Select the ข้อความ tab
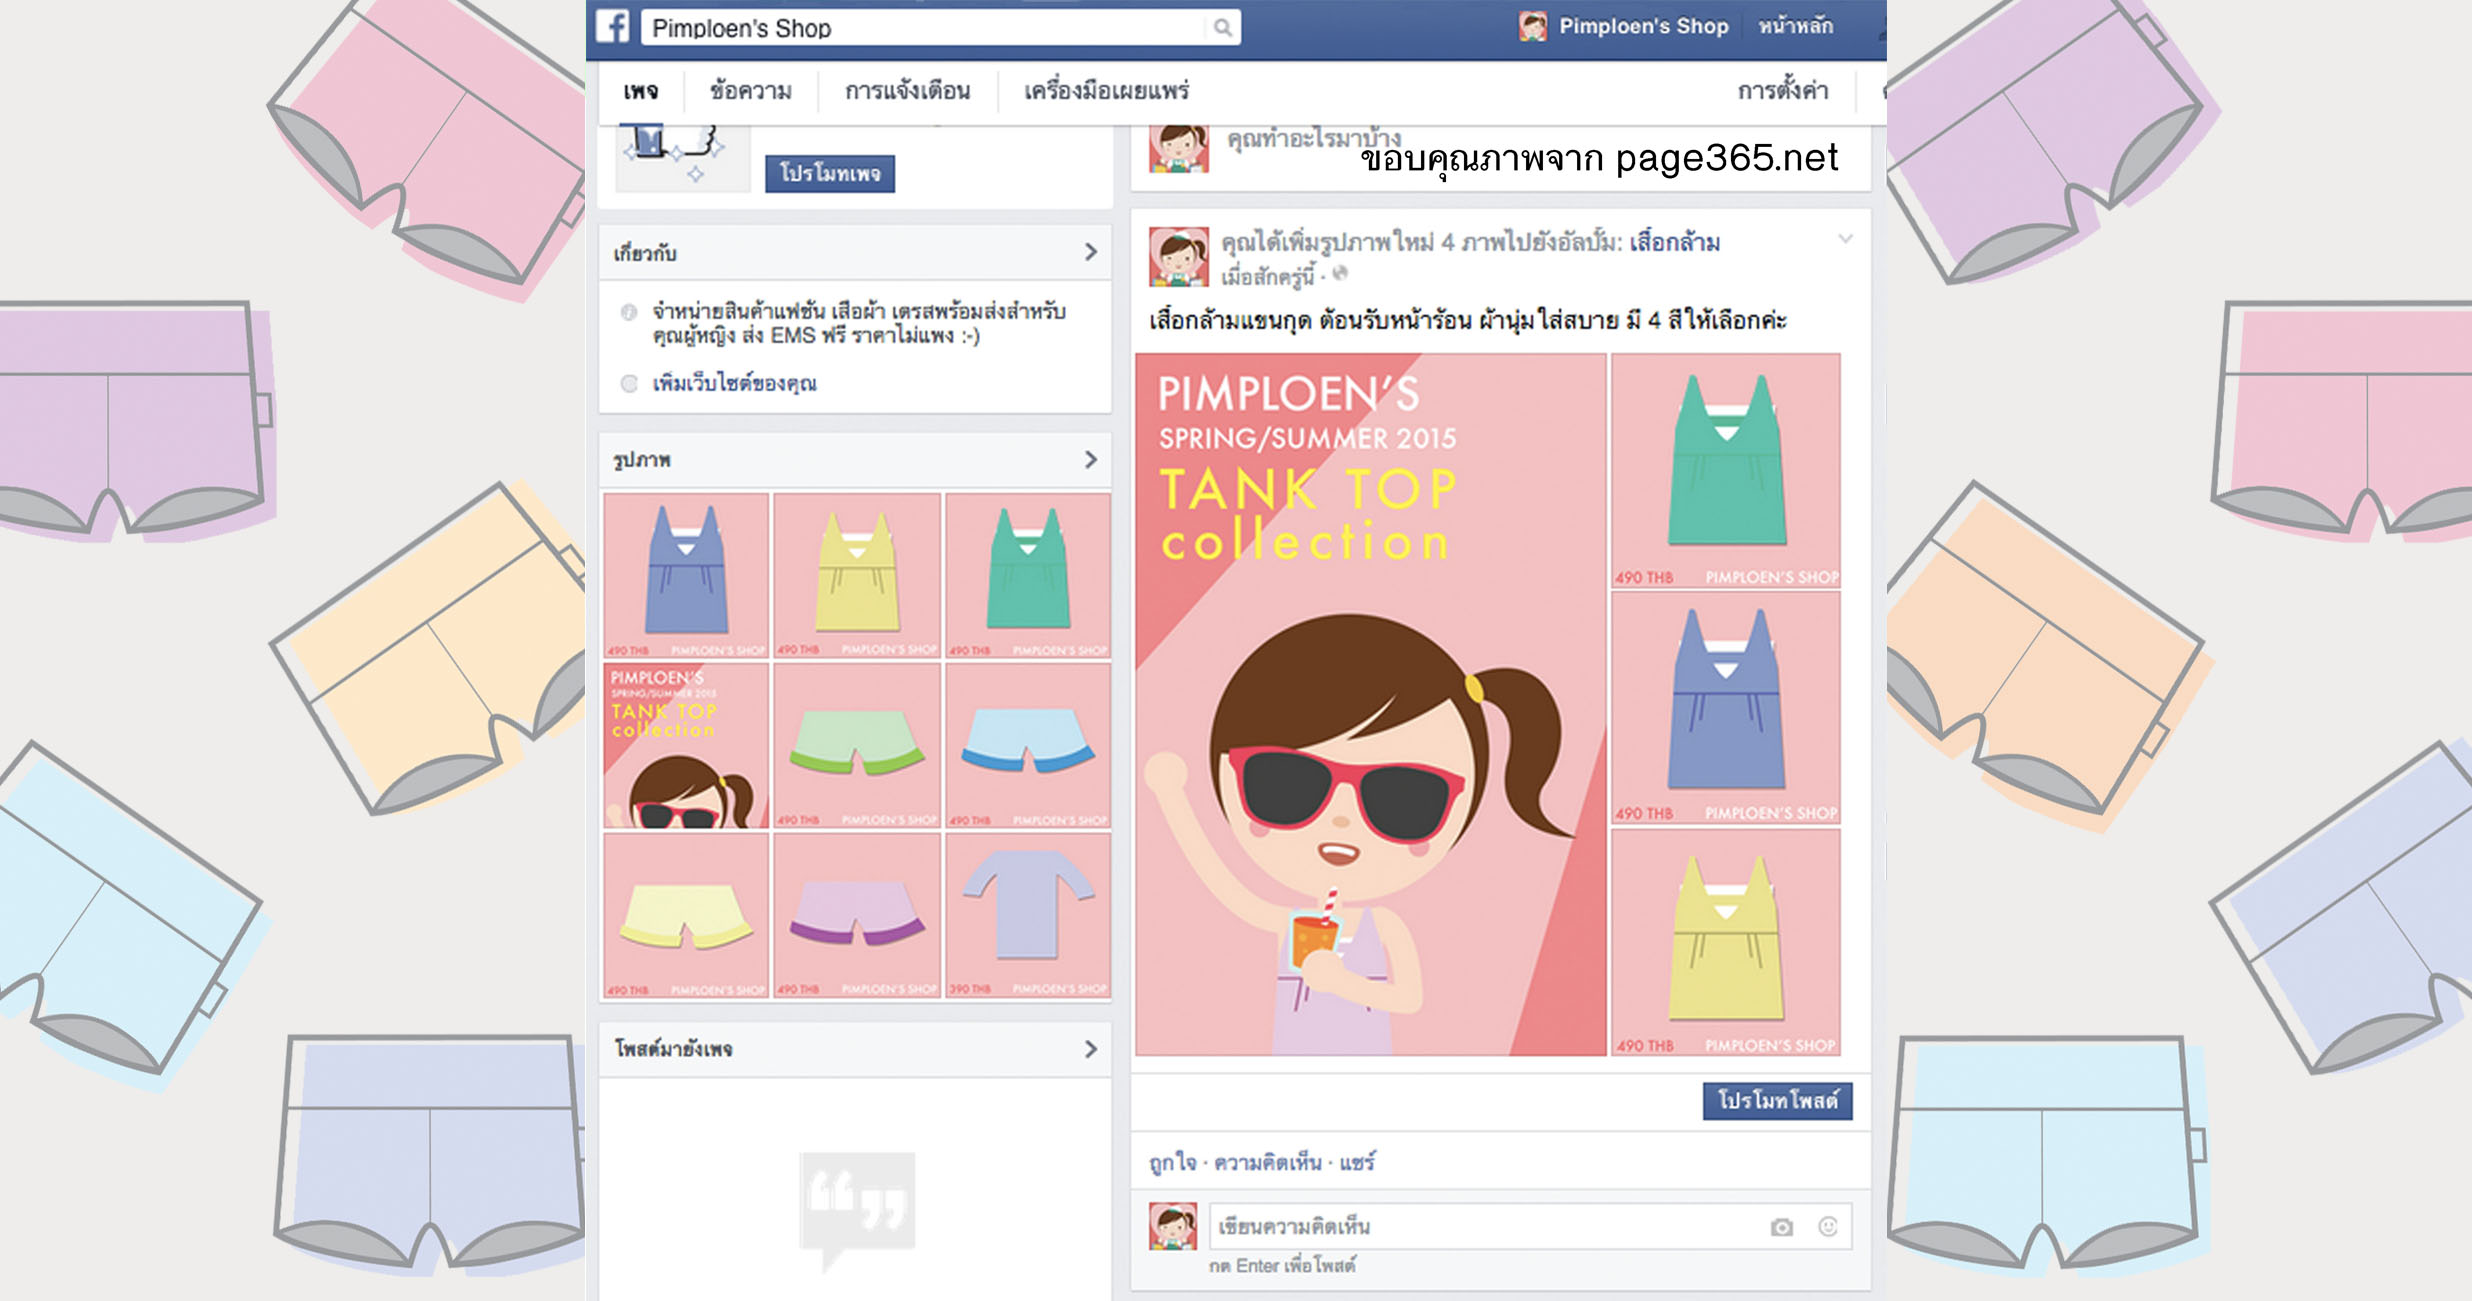Viewport: 2472px width, 1301px height. tap(750, 91)
